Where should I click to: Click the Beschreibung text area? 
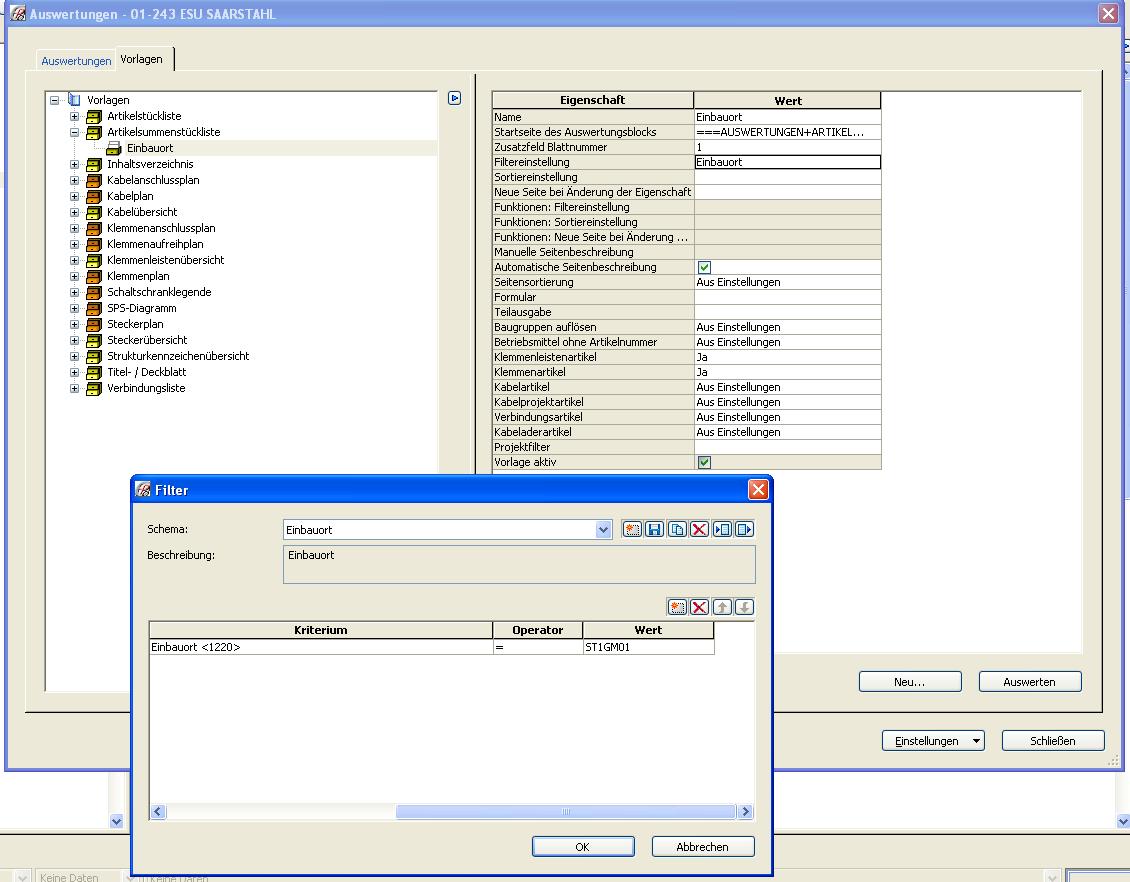click(519, 564)
